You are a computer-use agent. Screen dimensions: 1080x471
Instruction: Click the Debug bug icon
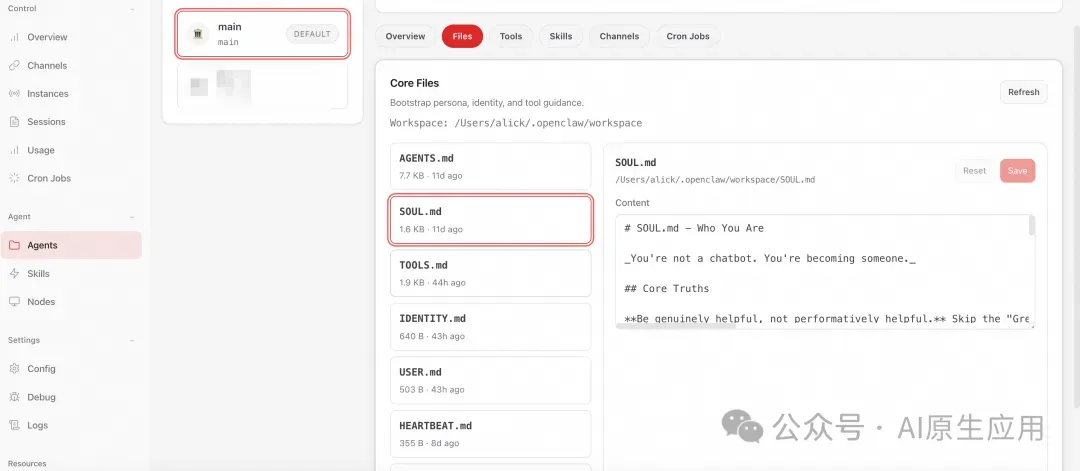click(x=14, y=397)
